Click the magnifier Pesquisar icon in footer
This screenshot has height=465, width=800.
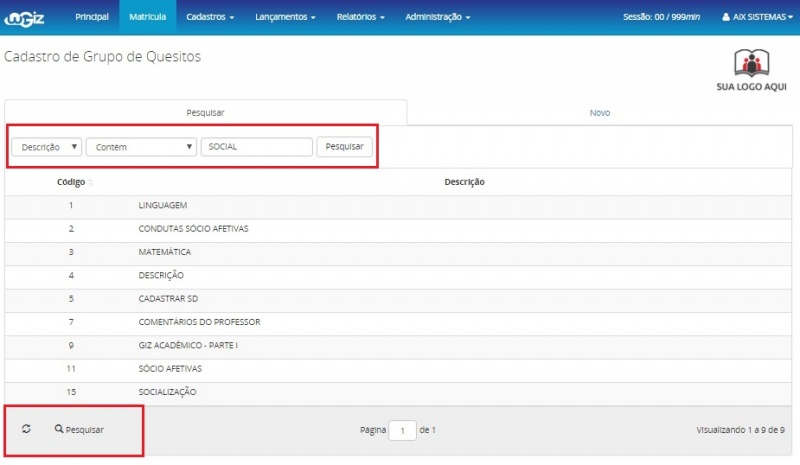pos(60,429)
